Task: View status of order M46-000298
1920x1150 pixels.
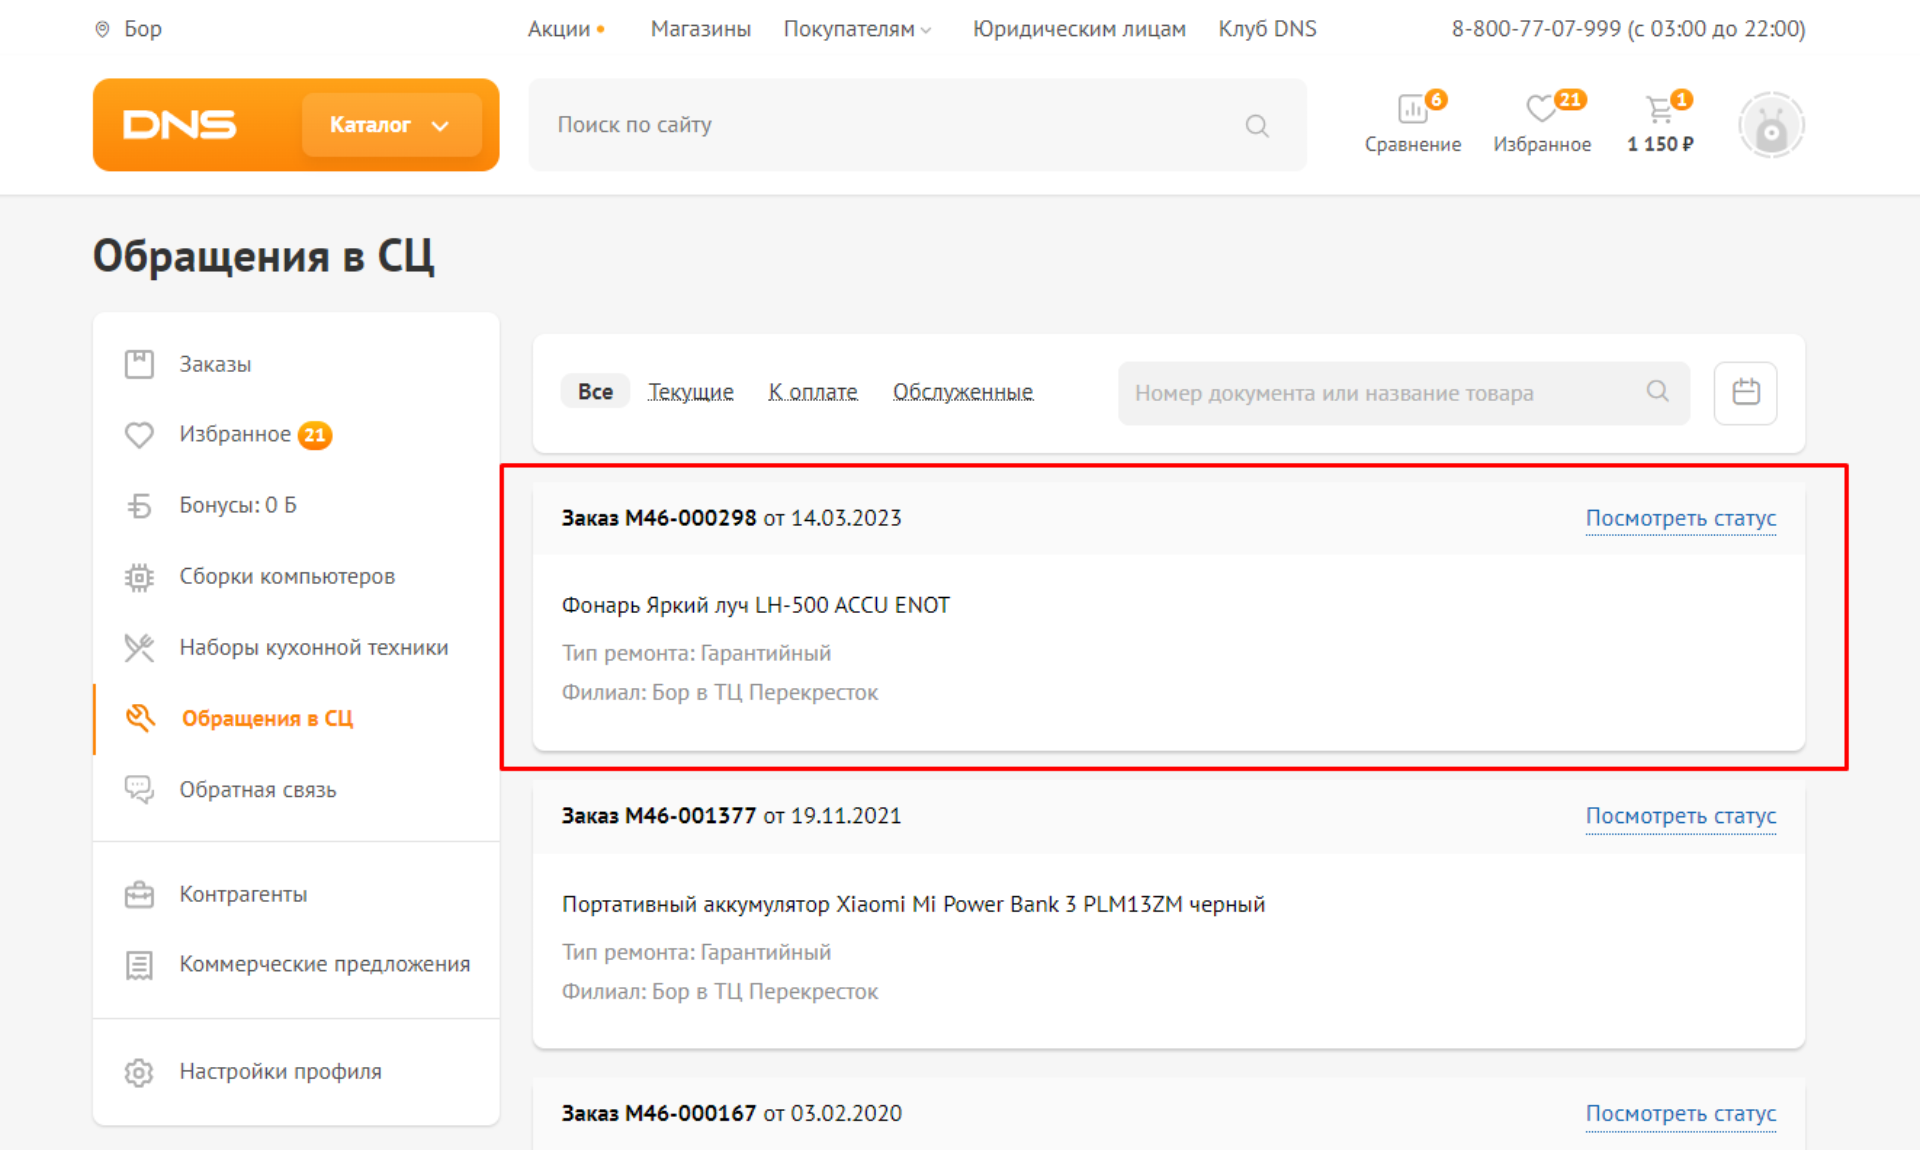Action: point(1680,518)
